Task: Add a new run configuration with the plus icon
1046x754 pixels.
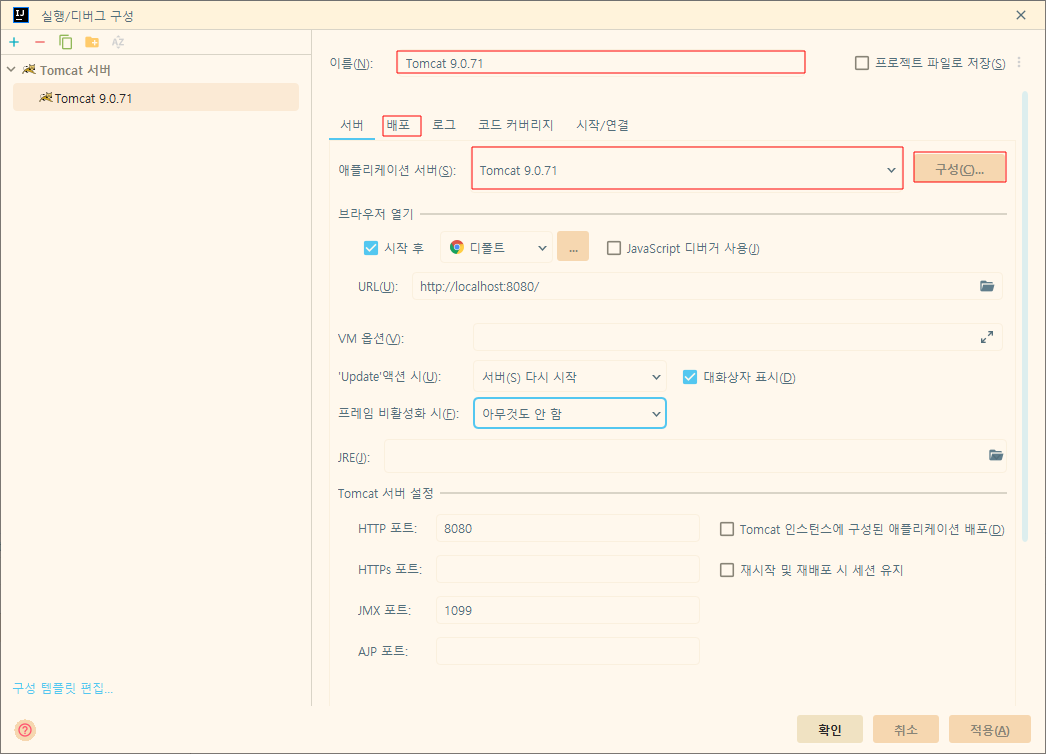Action: coord(14,42)
